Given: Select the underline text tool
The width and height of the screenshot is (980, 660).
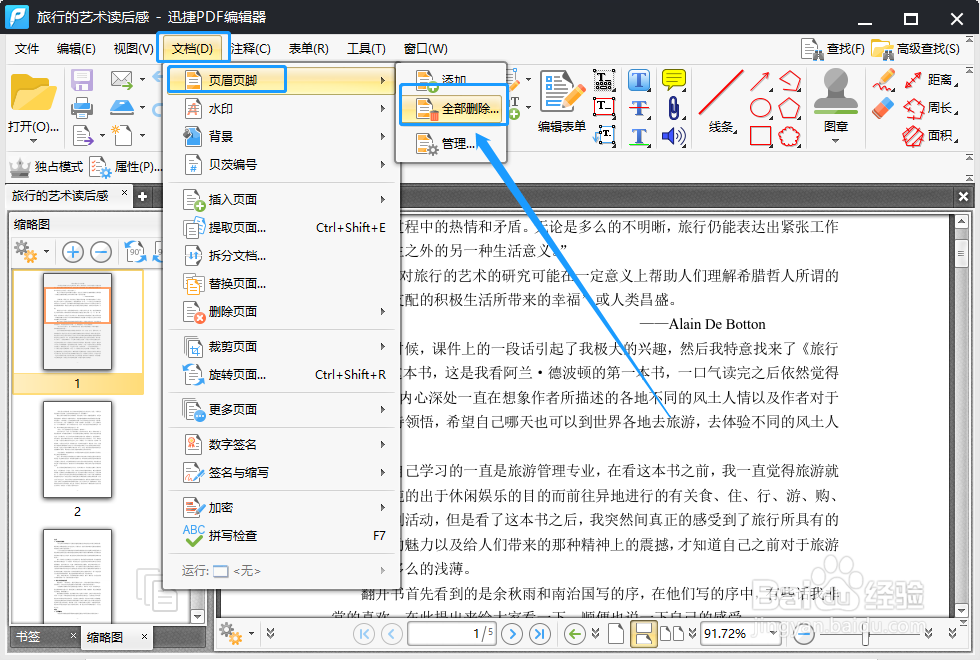Looking at the screenshot, I should pos(639,136).
